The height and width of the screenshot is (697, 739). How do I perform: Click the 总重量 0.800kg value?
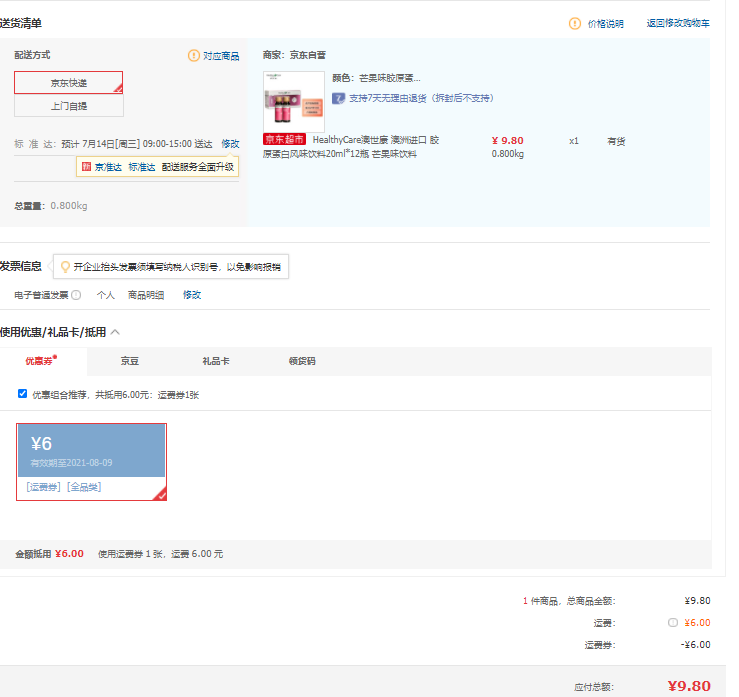(x=69, y=206)
